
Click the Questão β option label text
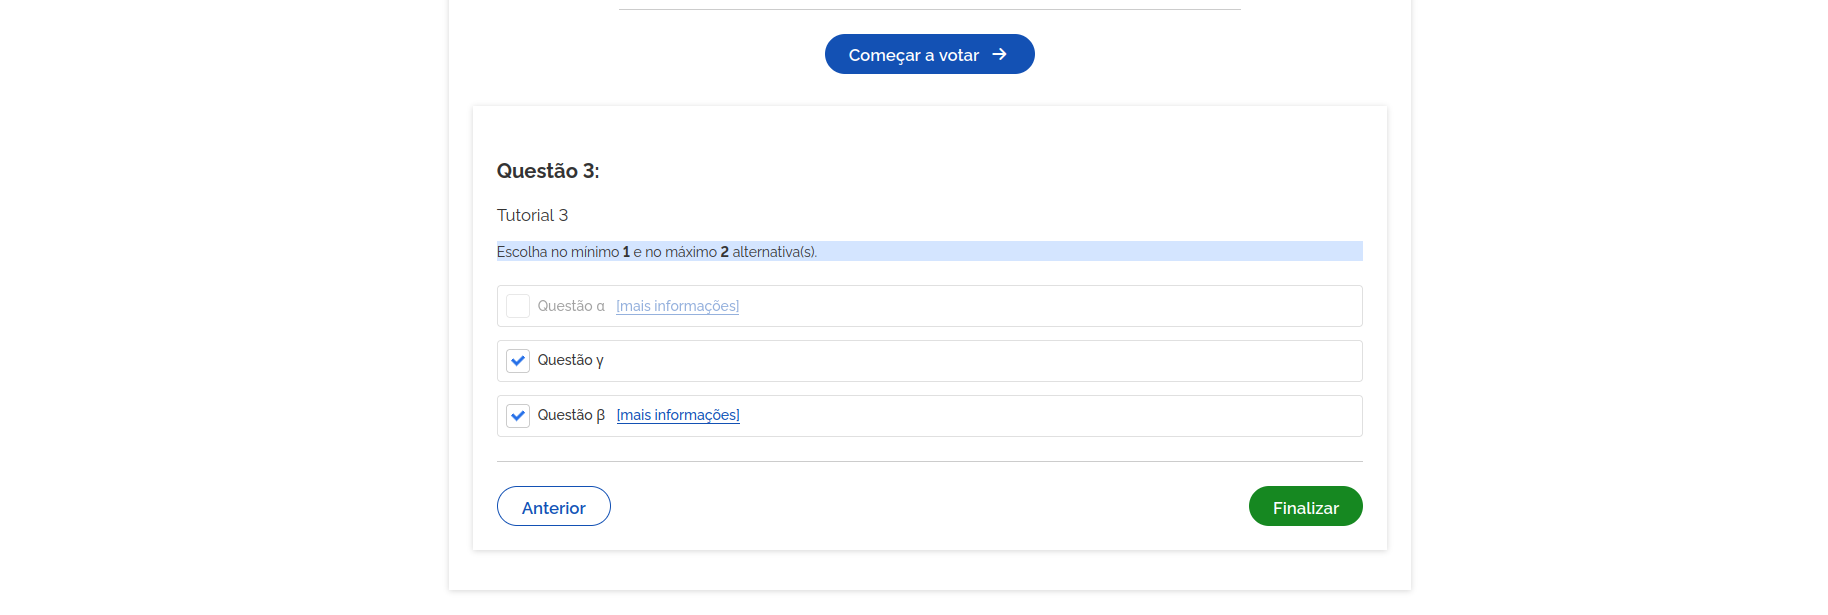click(x=571, y=415)
